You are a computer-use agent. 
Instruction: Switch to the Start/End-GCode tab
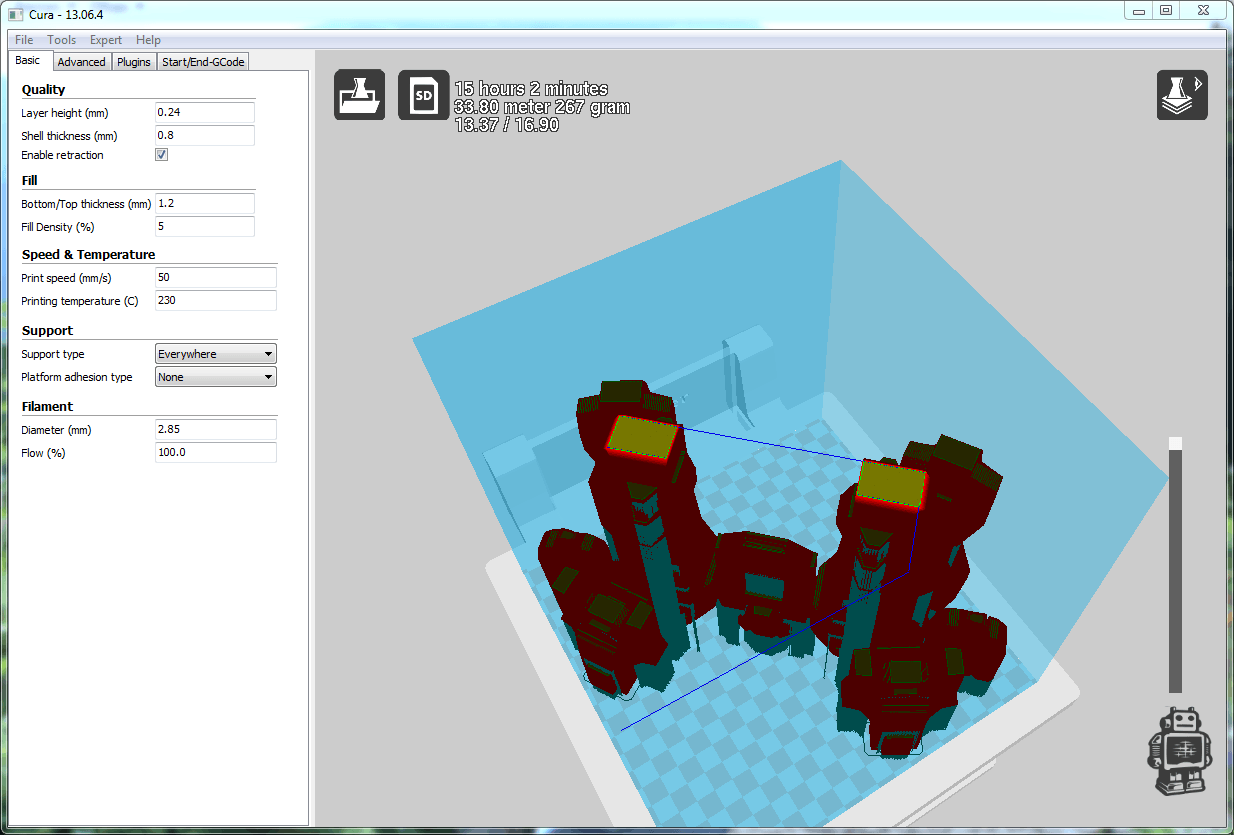pos(203,62)
